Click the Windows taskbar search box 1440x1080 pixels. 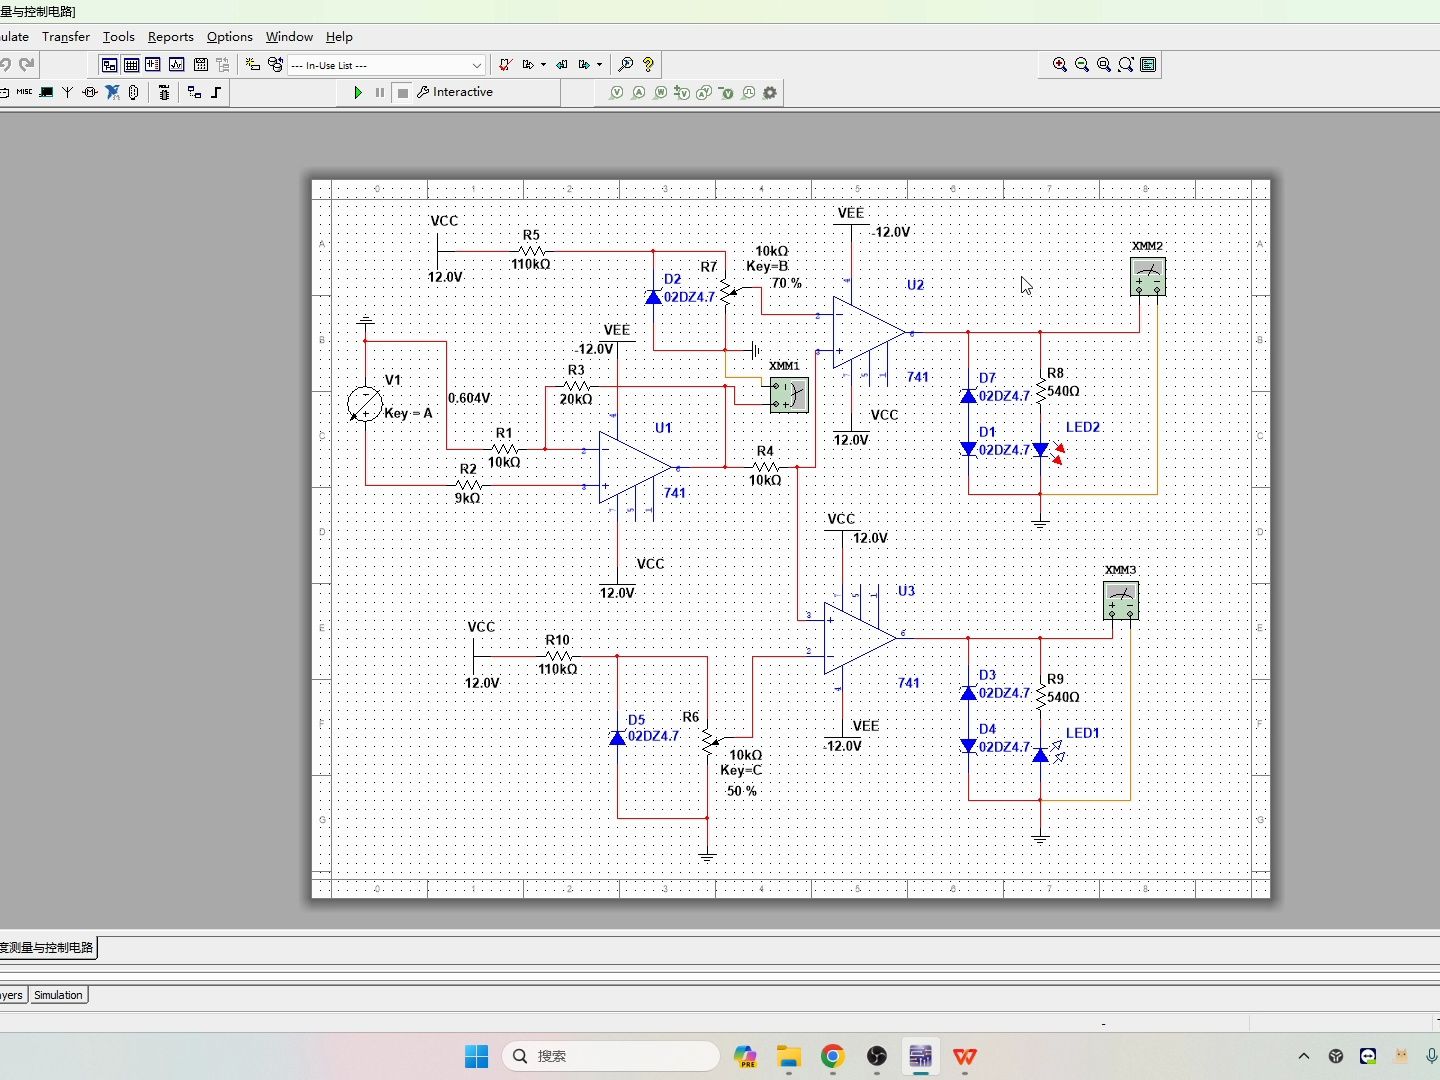(611, 1056)
